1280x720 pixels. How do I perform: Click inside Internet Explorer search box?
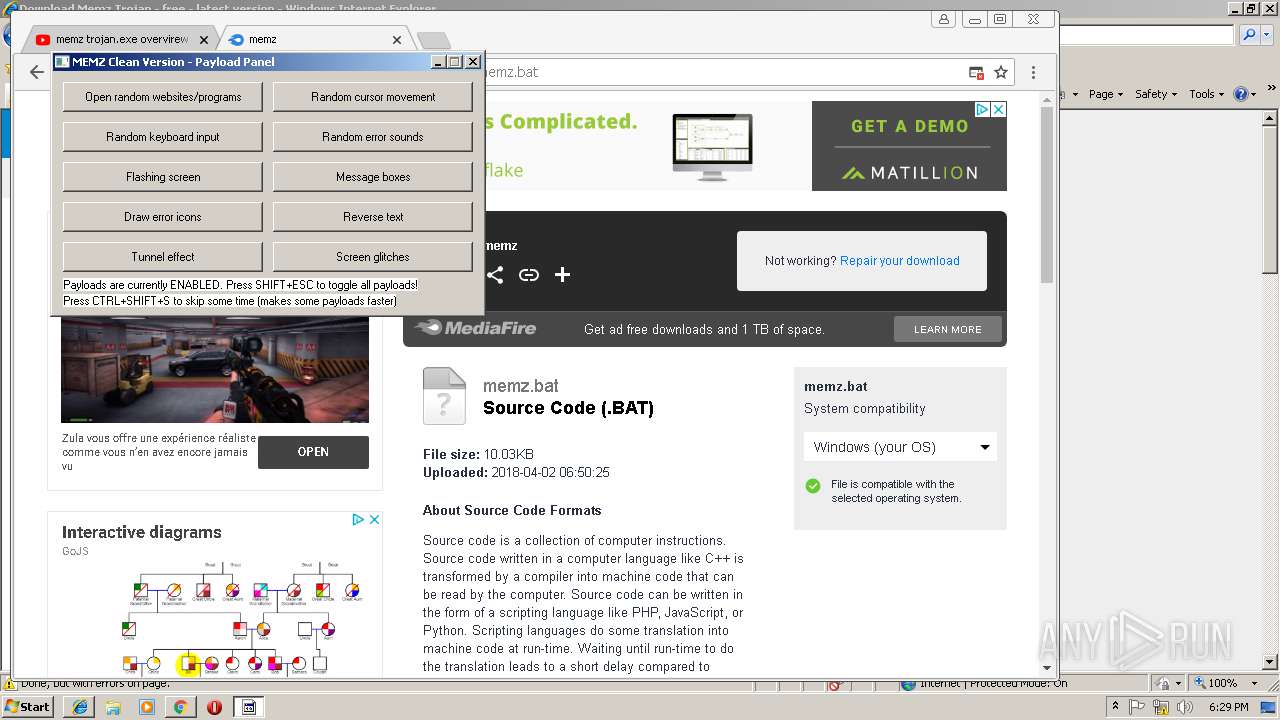coord(1147,35)
